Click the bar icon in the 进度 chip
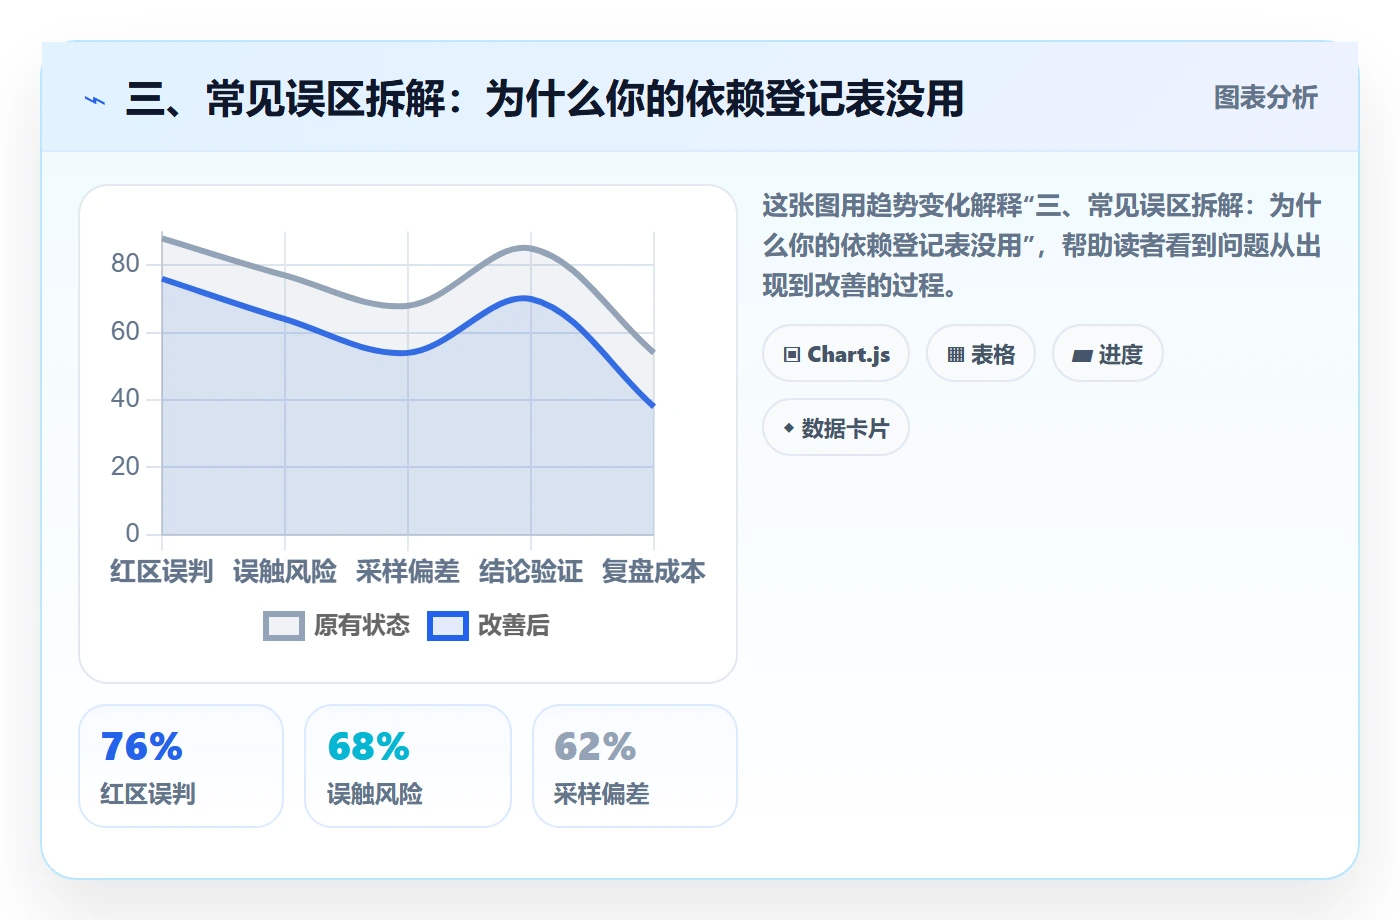The height and width of the screenshot is (920, 1400). click(1082, 355)
